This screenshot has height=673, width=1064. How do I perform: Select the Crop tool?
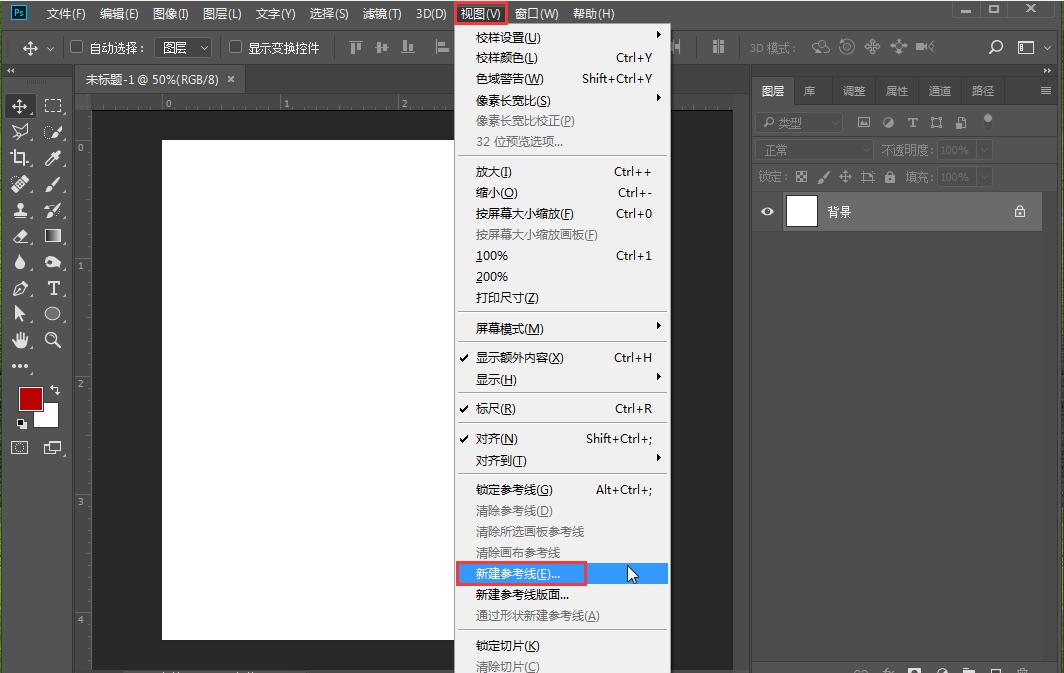[21, 158]
